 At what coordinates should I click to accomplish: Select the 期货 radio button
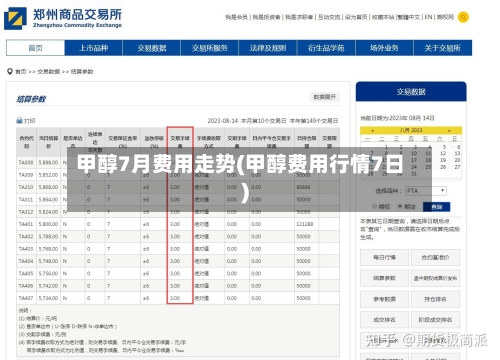tap(400, 206)
